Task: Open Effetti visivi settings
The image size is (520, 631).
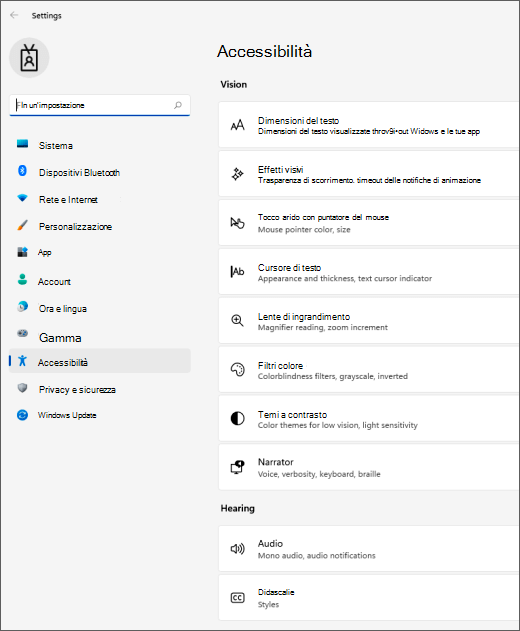Action: [x=368, y=174]
